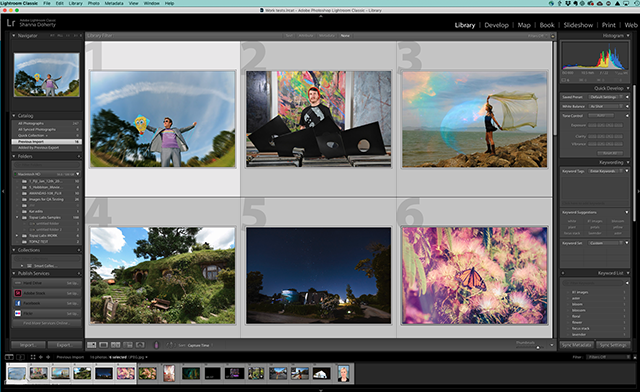This screenshot has width=640, height=392.
Task: Open the Saved Preset dropdown
Action: [606, 97]
